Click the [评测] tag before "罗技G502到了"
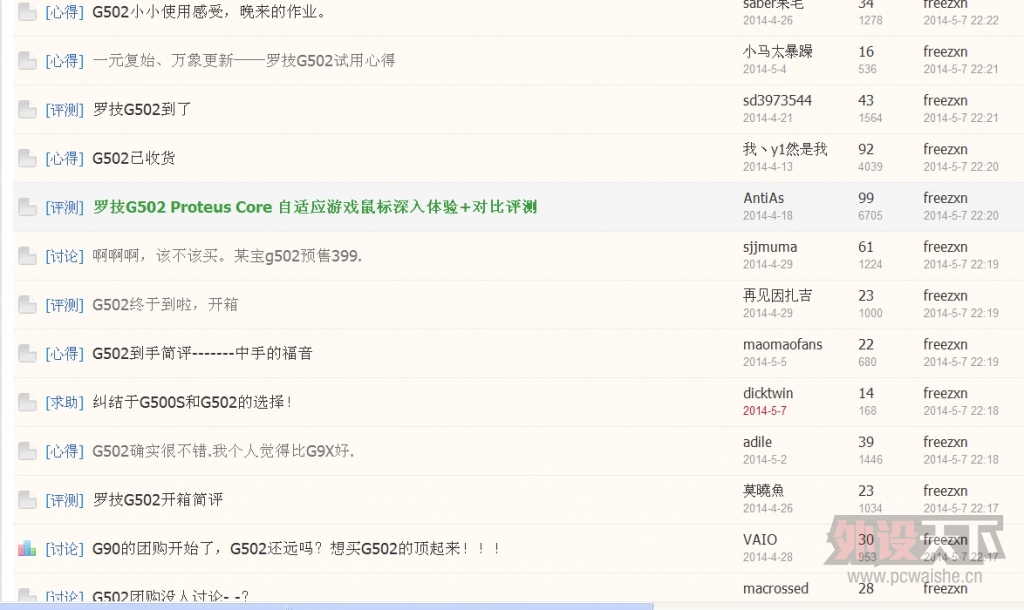This screenshot has height=610, width=1024. click(64, 110)
